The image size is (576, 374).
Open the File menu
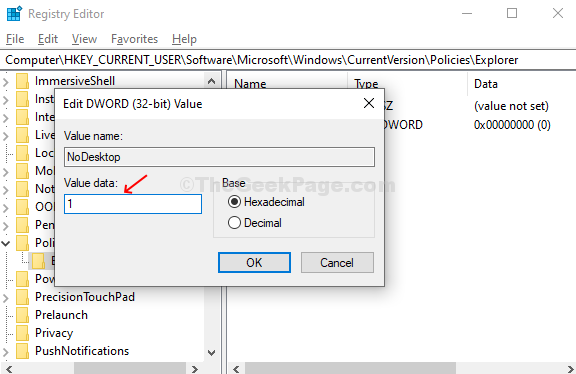tap(15, 39)
